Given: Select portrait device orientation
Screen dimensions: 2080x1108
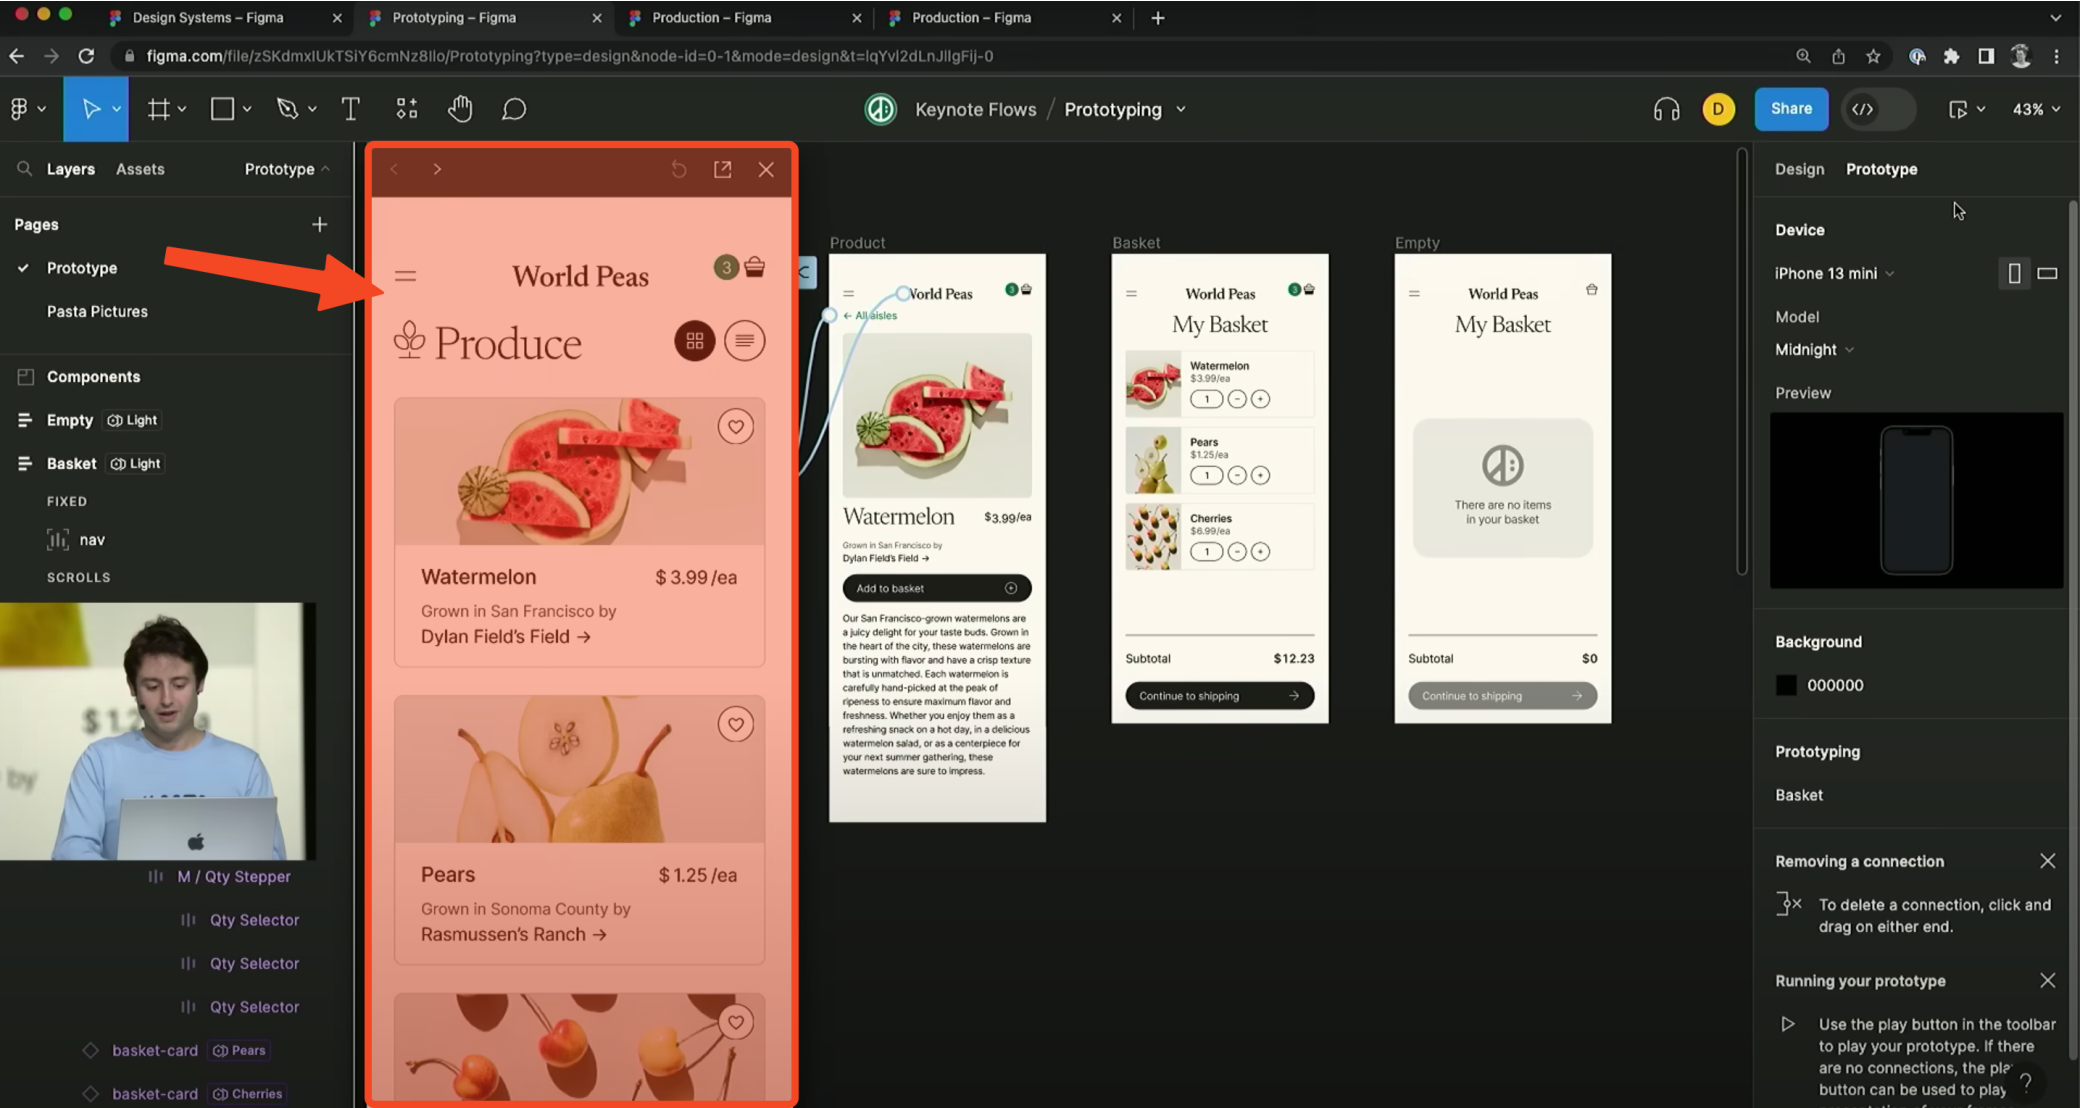Looking at the screenshot, I should coord(2014,273).
